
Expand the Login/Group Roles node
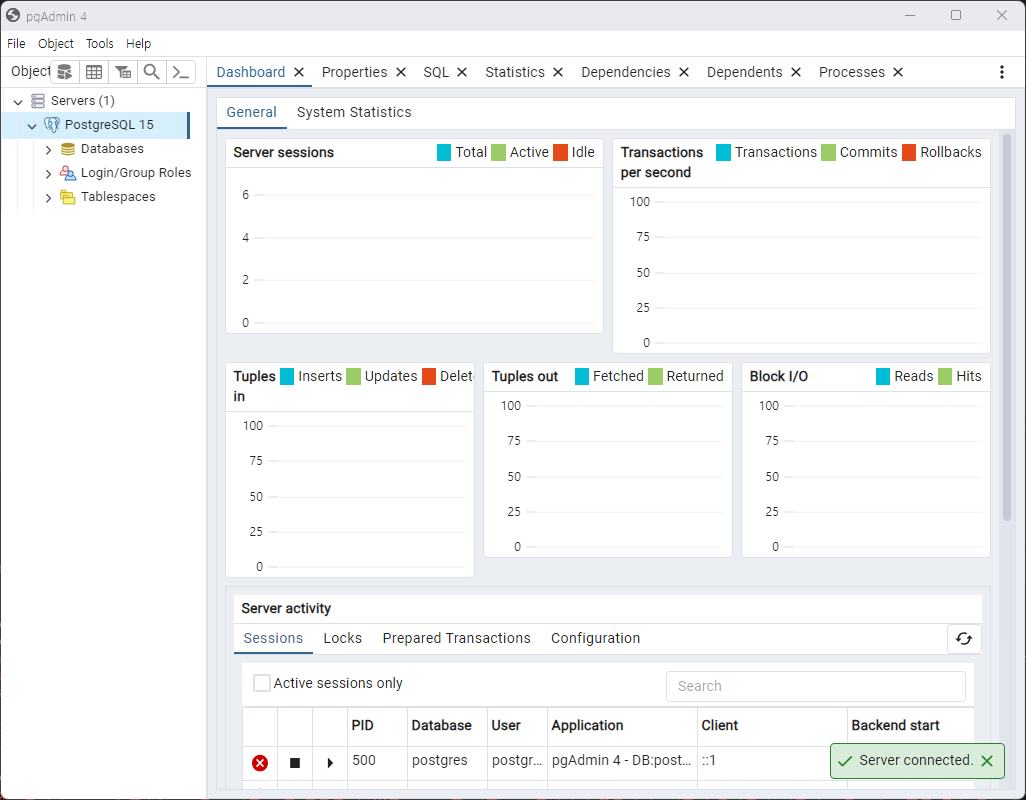48,173
